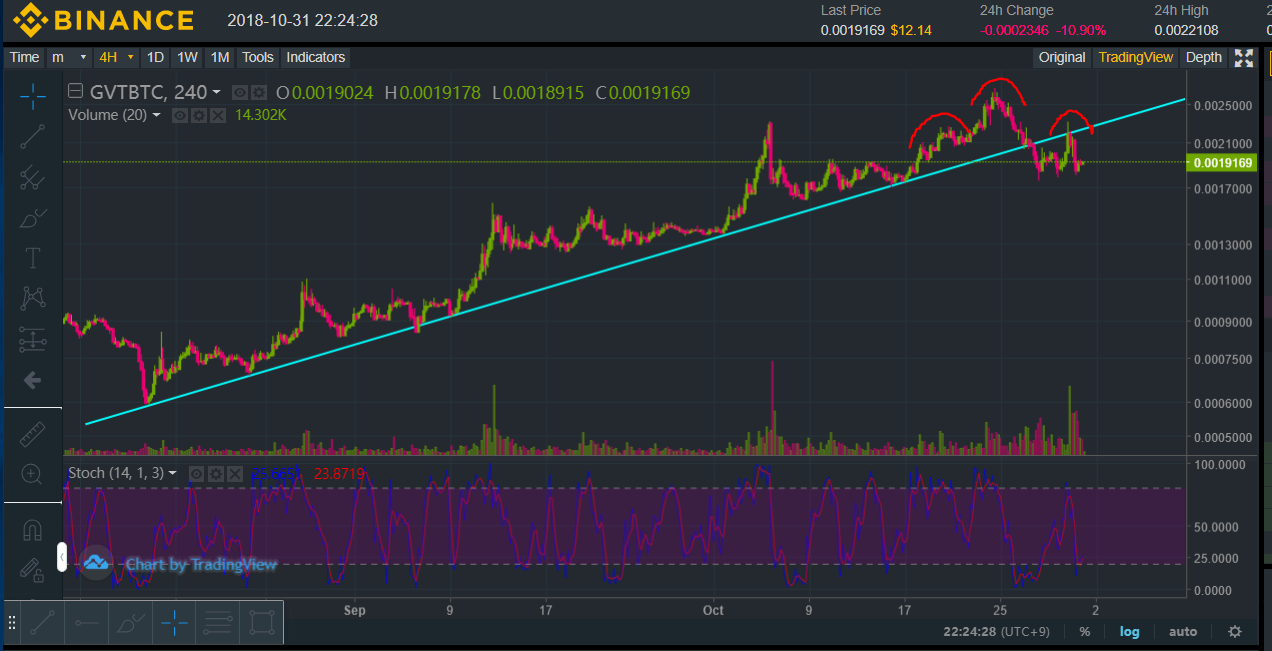
Task: Toggle log scale on price axis
Action: coord(1129,631)
